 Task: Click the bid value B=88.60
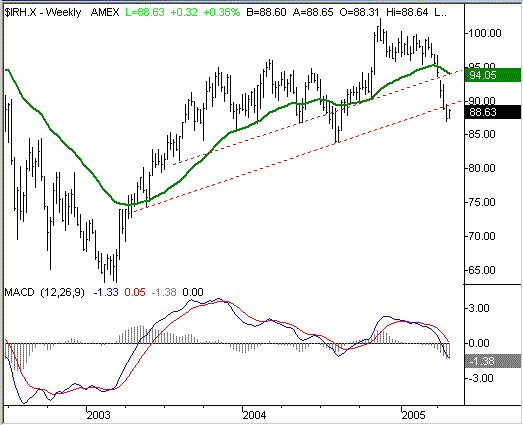tap(266, 13)
